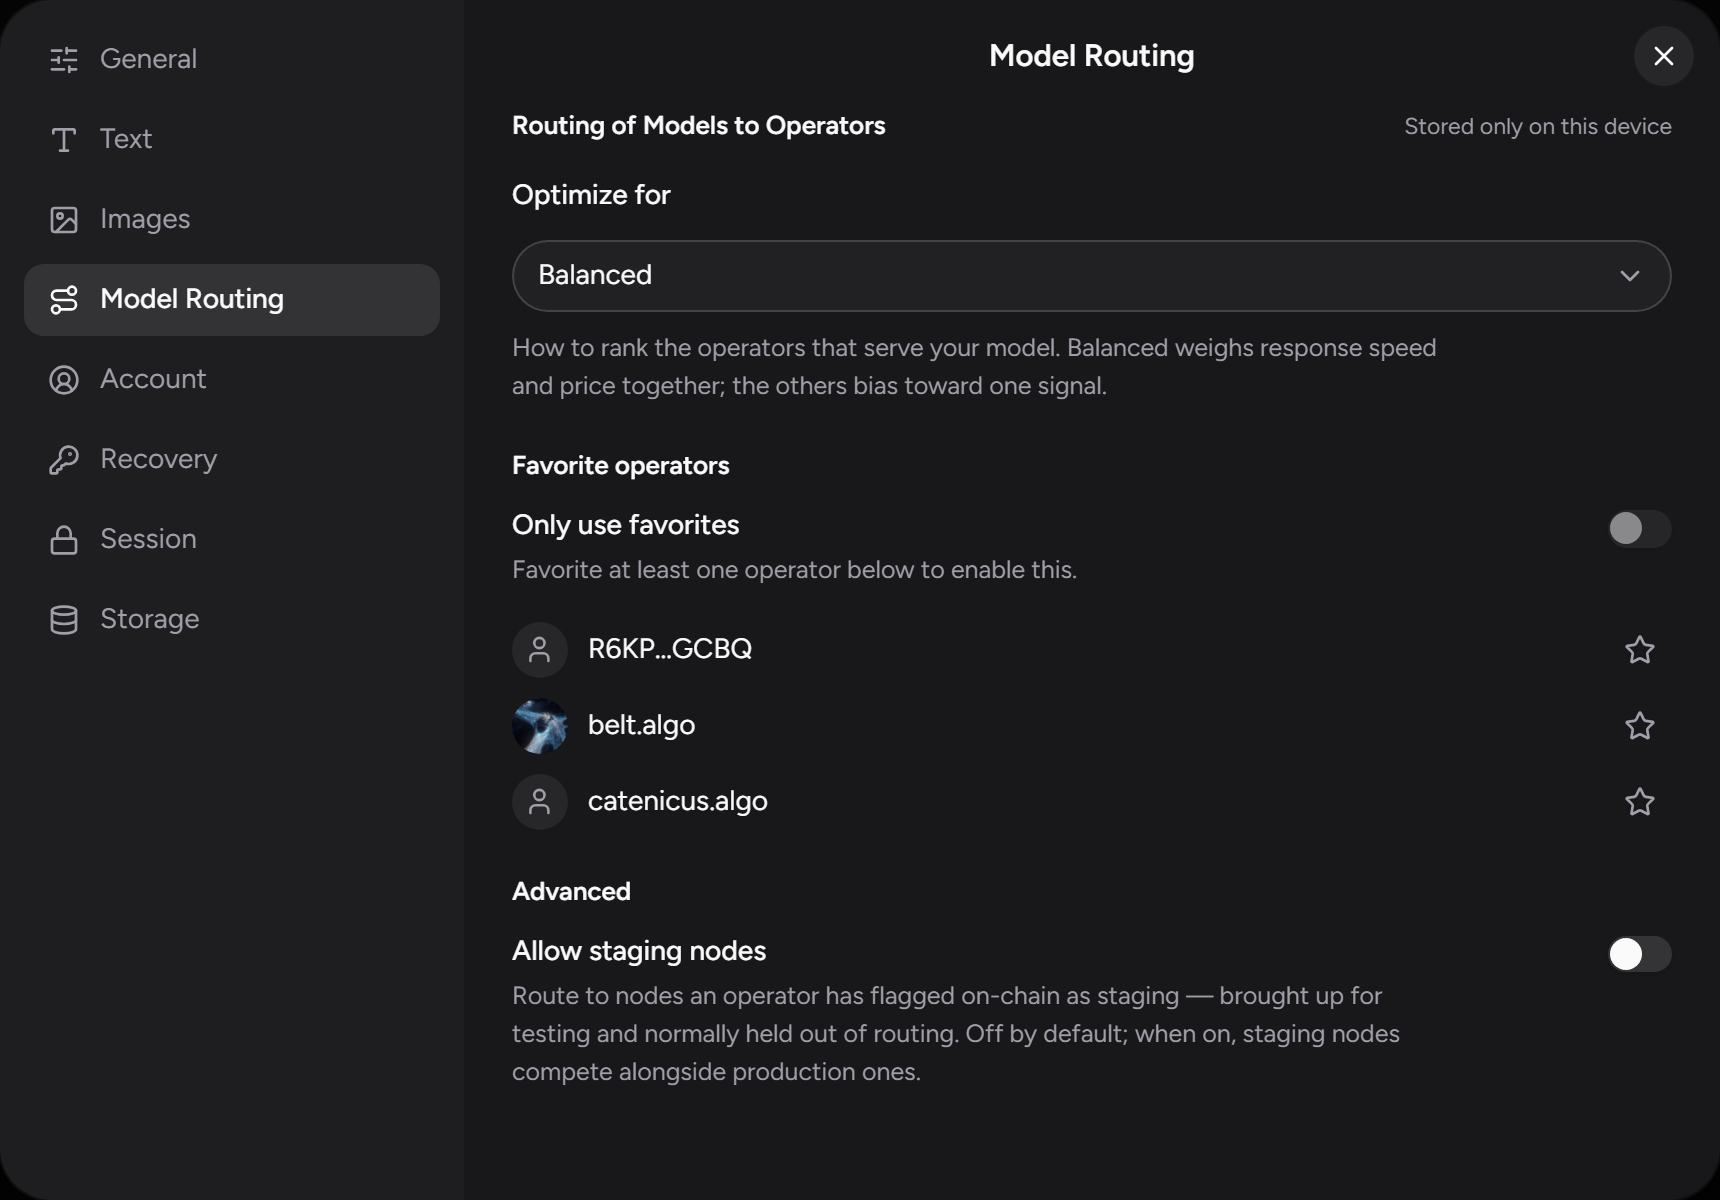
Task: Toggle Only use favorites switch
Action: click(1639, 529)
